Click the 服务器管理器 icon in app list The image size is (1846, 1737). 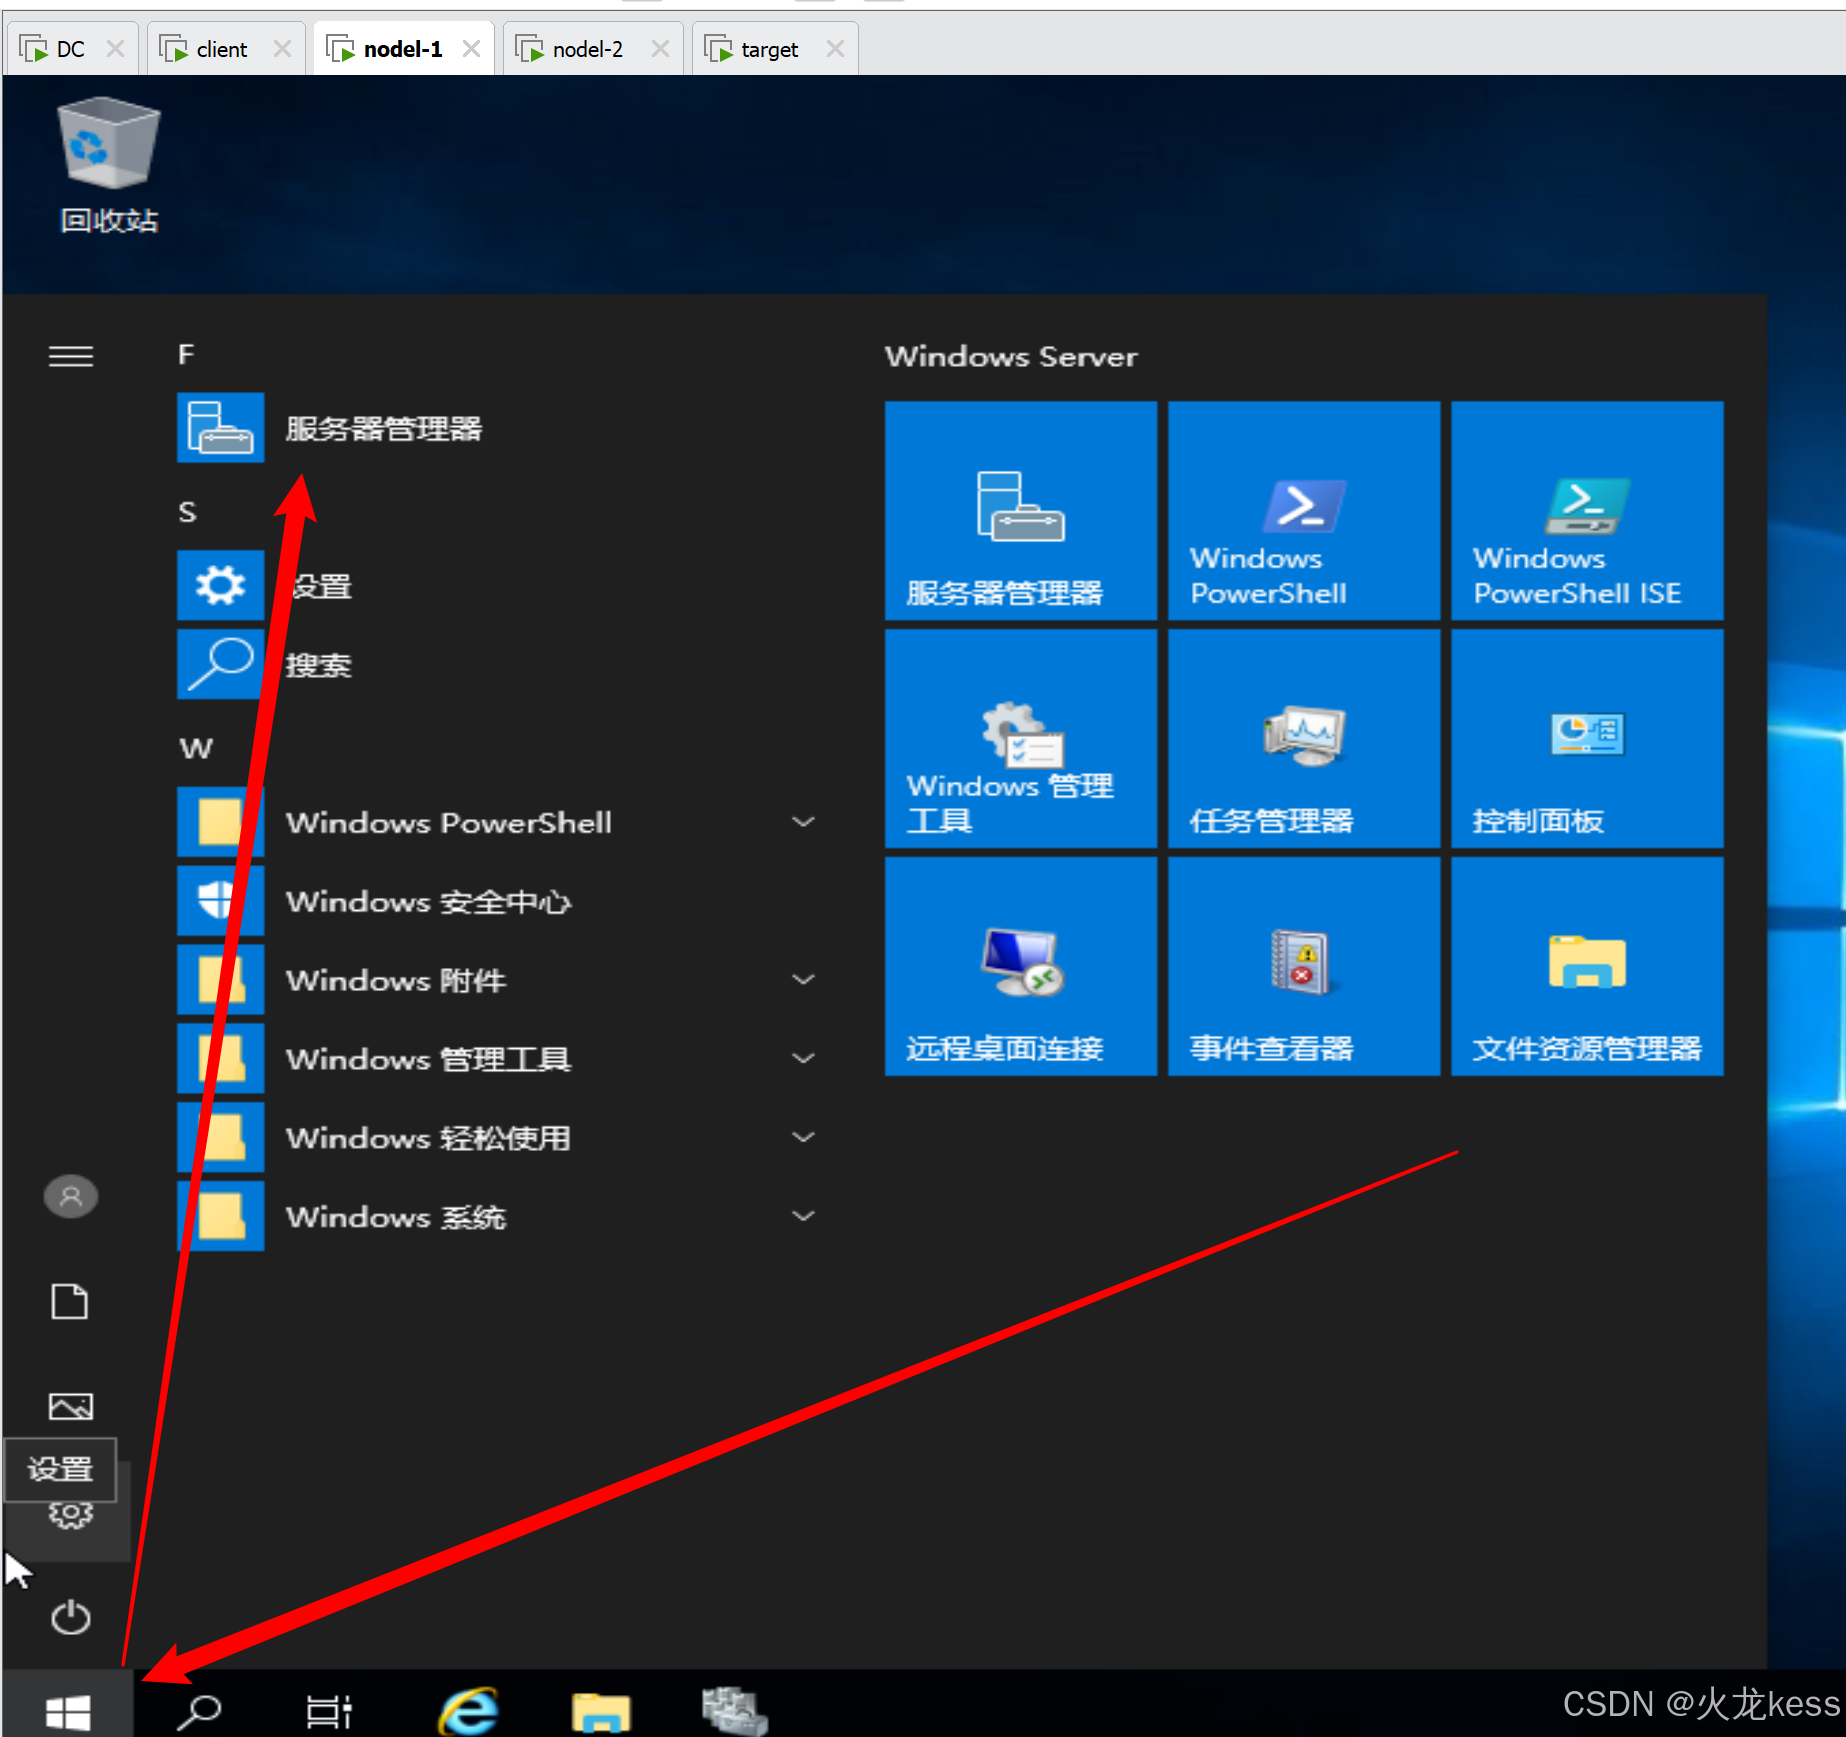click(x=220, y=428)
